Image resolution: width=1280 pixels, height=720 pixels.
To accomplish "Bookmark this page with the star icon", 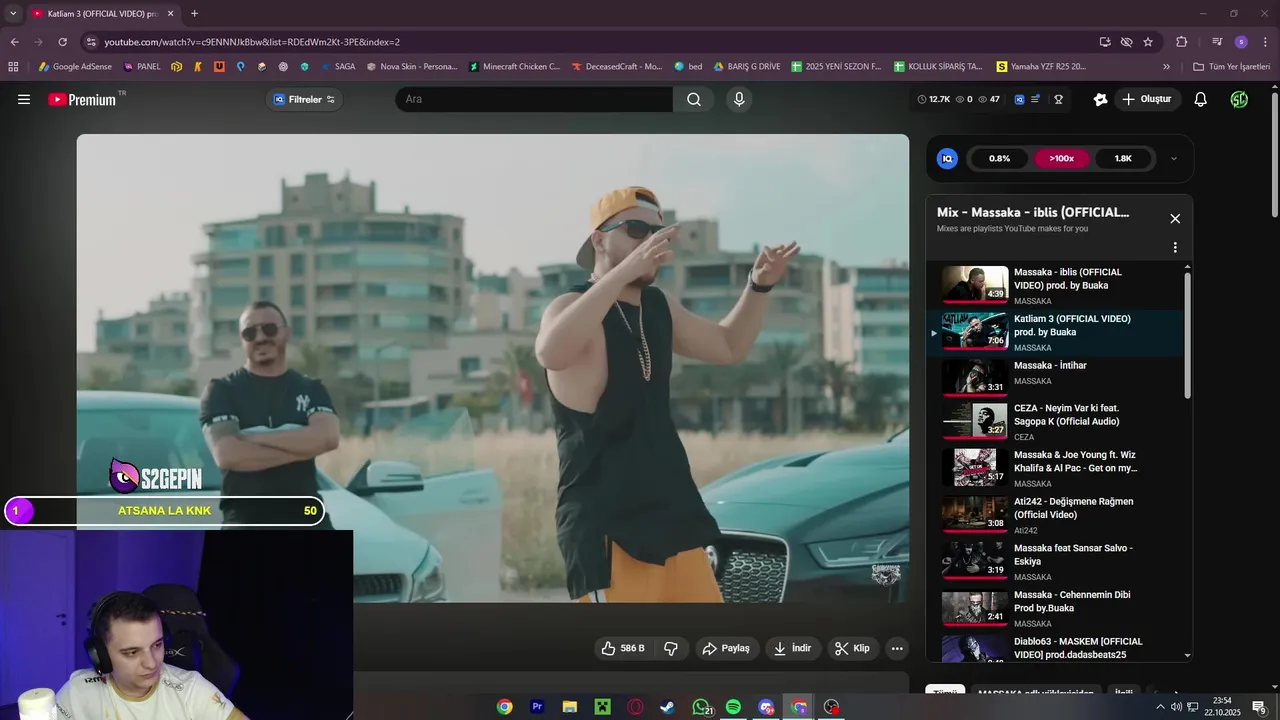I will pyautogui.click(x=1148, y=42).
